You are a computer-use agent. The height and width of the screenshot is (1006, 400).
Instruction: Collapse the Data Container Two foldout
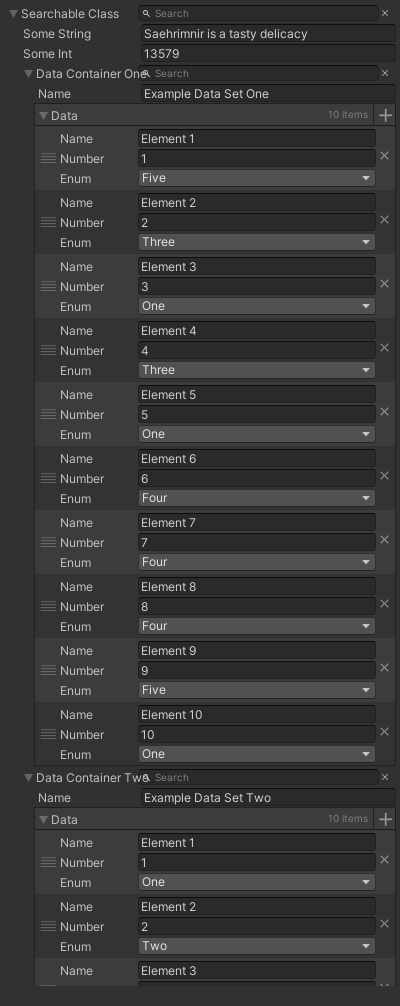28,778
